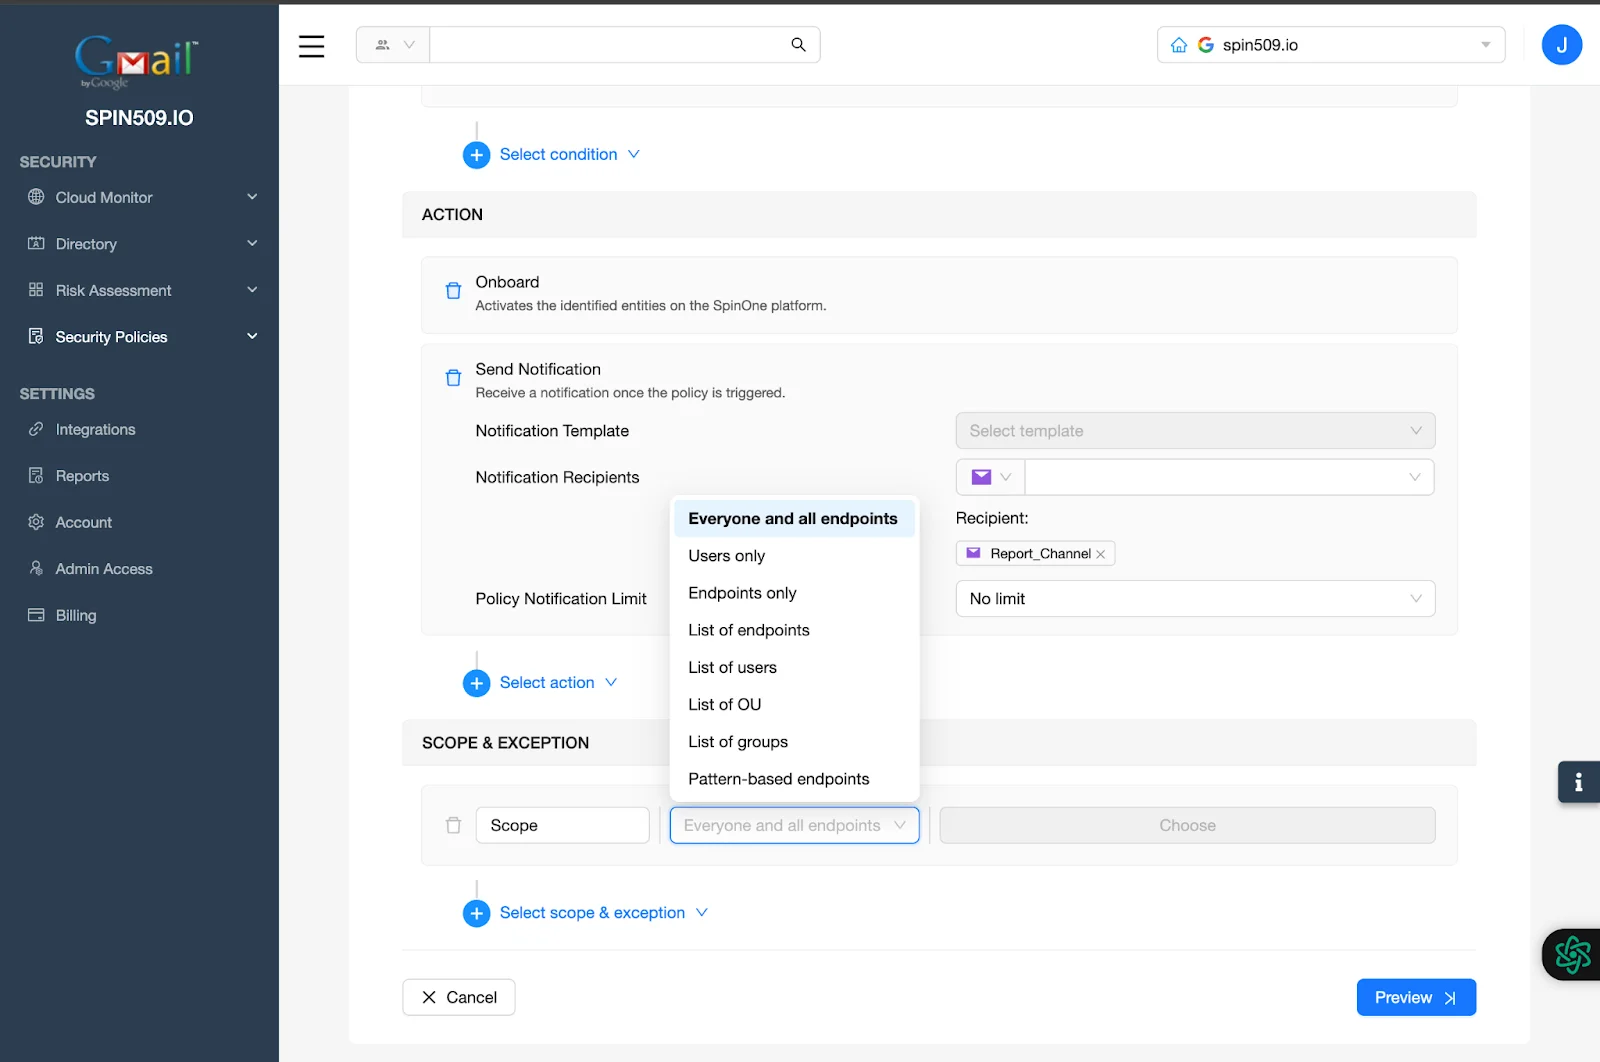
Task: Open the envelope channel-type selector in Notification Recipients
Action: (x=989, y=477)
